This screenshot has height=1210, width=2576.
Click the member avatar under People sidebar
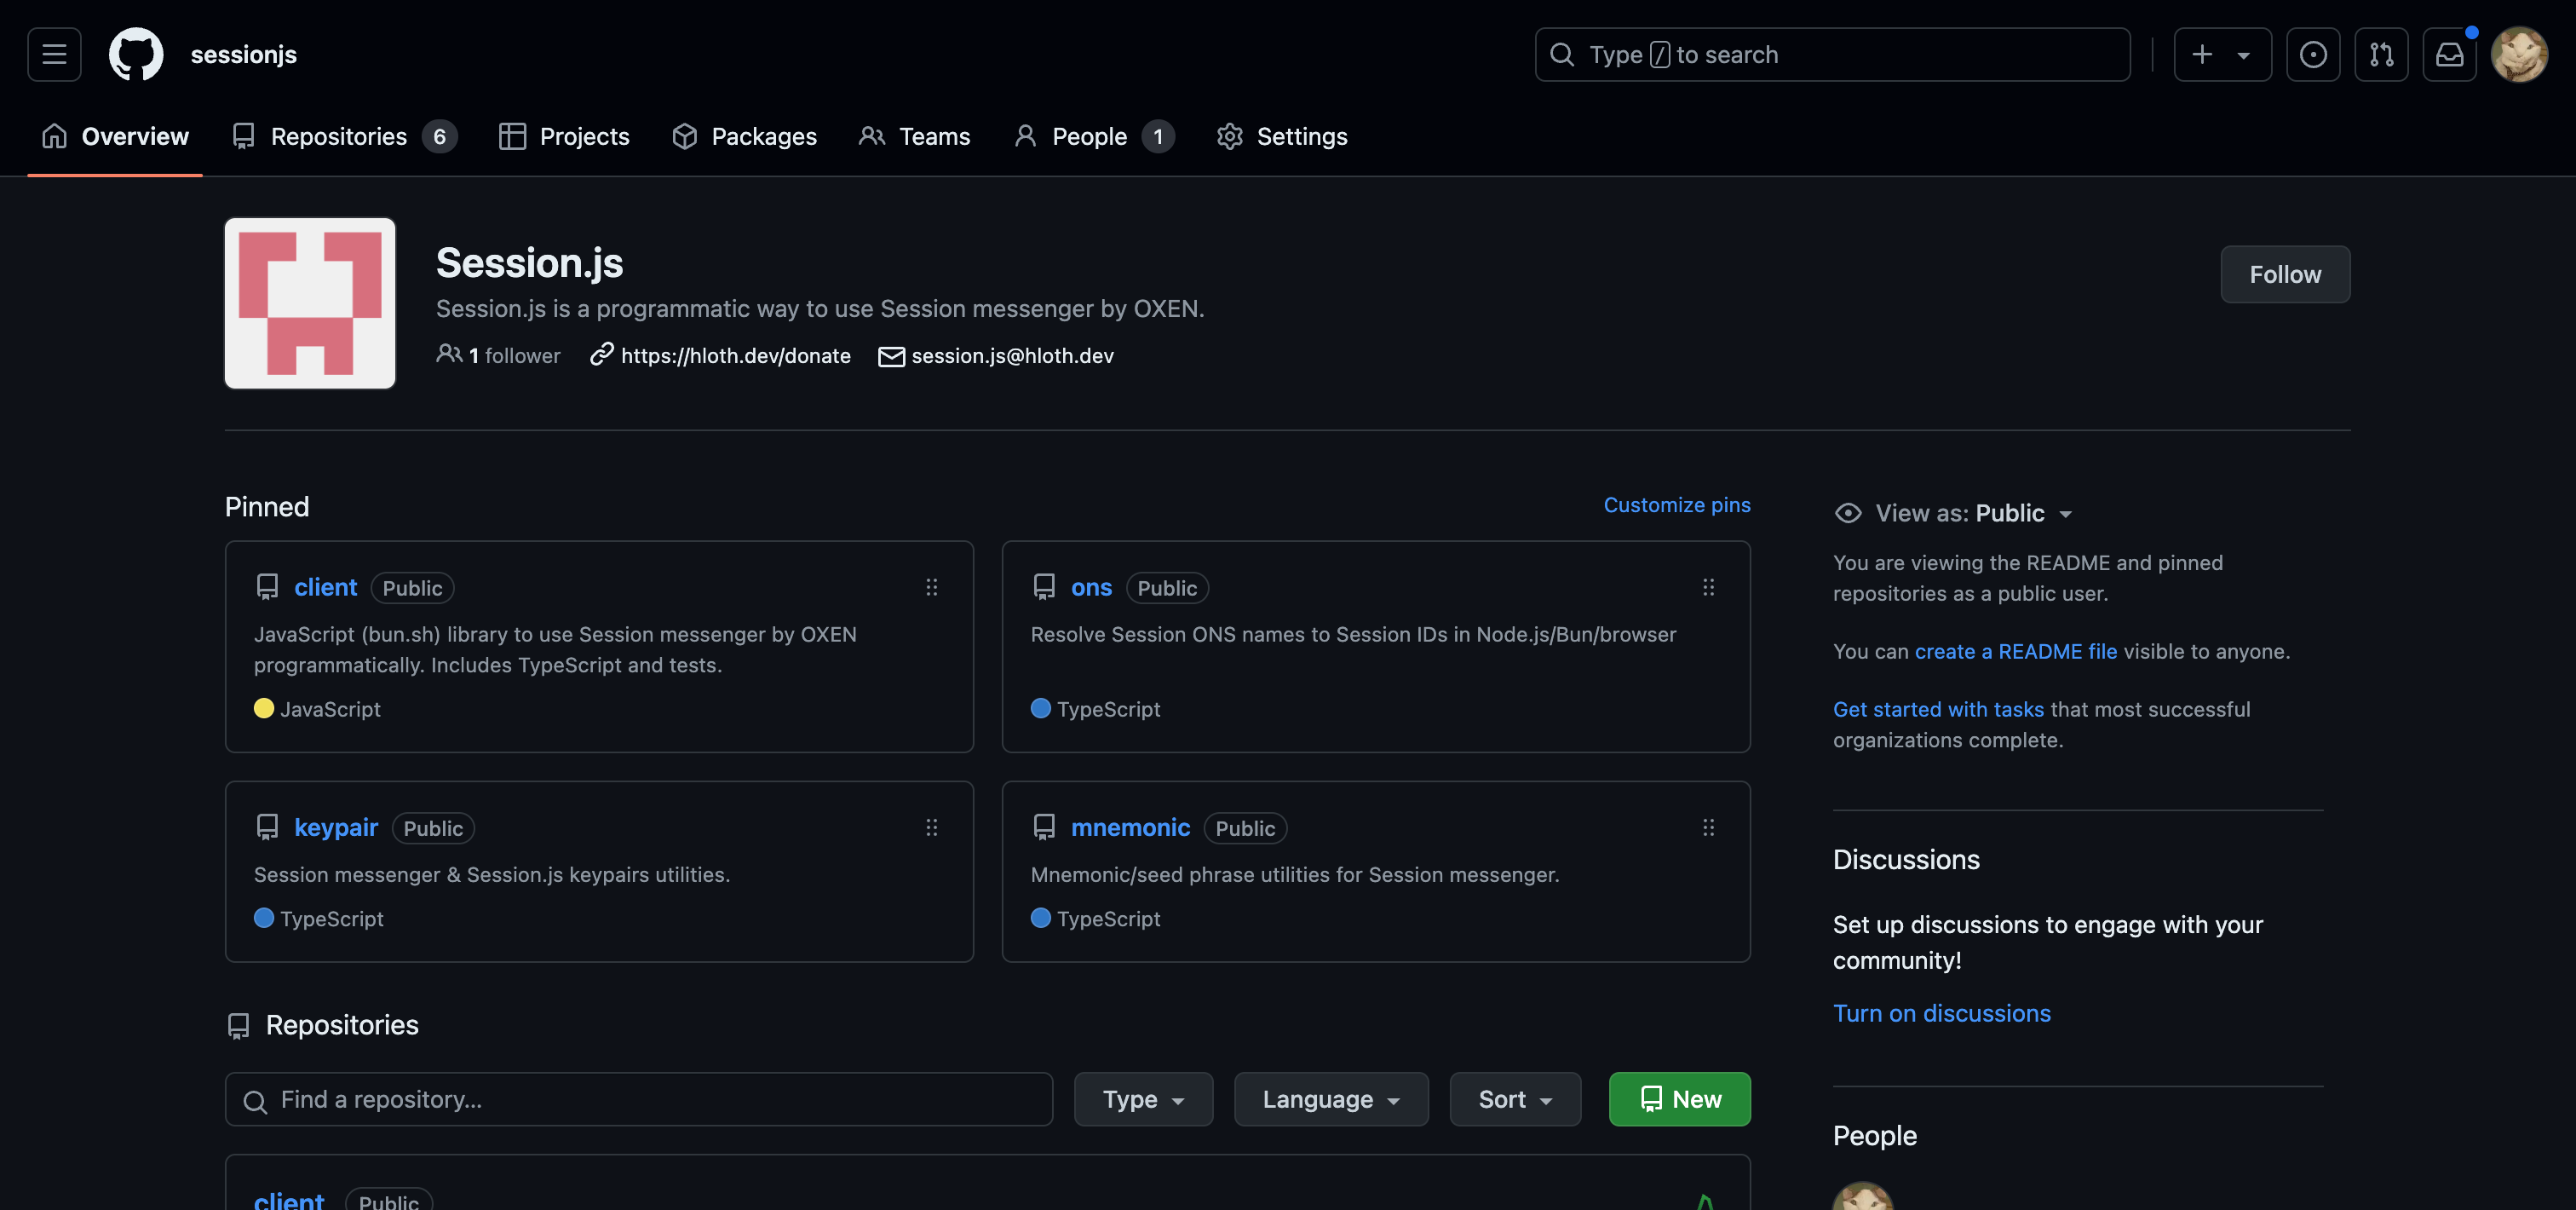1863,1198
